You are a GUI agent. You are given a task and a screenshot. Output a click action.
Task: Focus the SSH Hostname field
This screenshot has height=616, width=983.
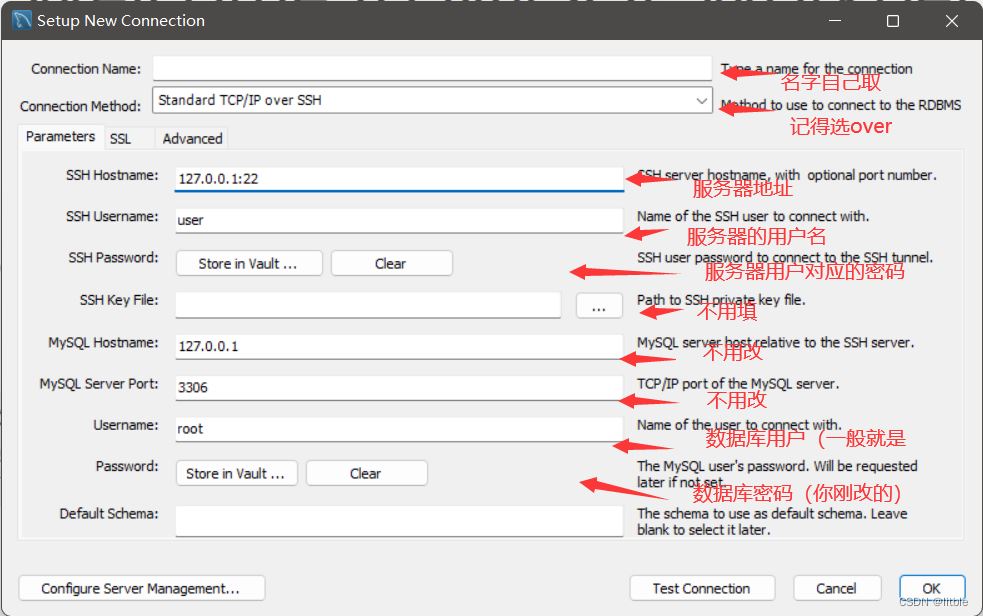pos(399,179)
